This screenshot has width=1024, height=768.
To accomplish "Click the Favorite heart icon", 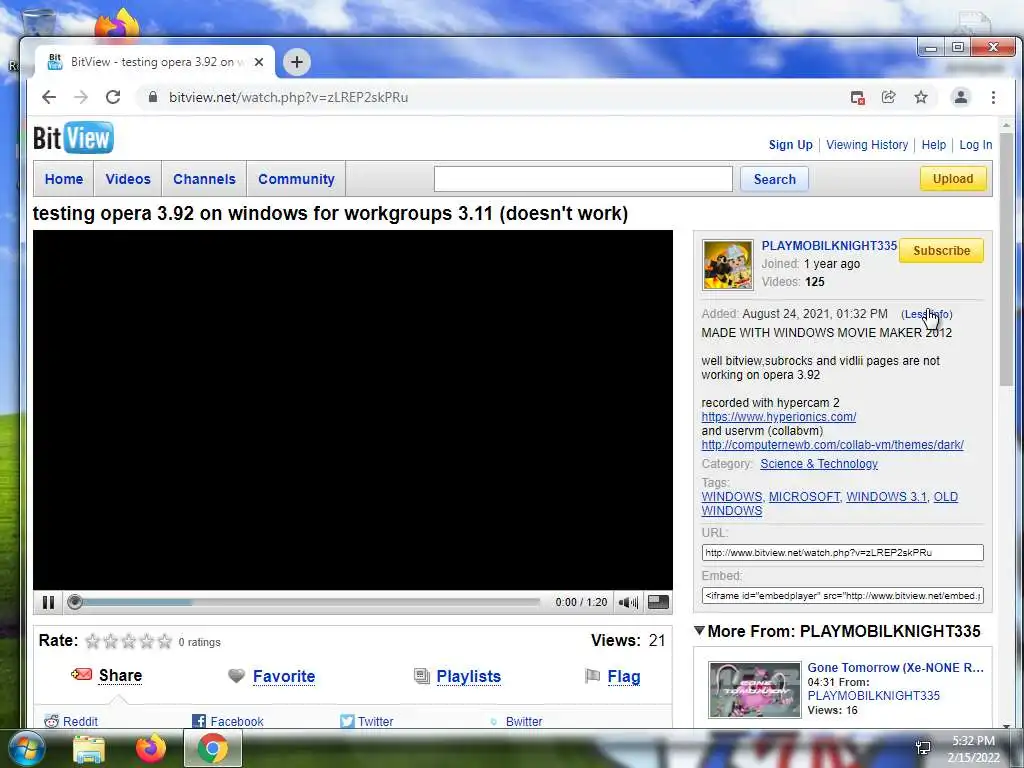I will point(236,676).
